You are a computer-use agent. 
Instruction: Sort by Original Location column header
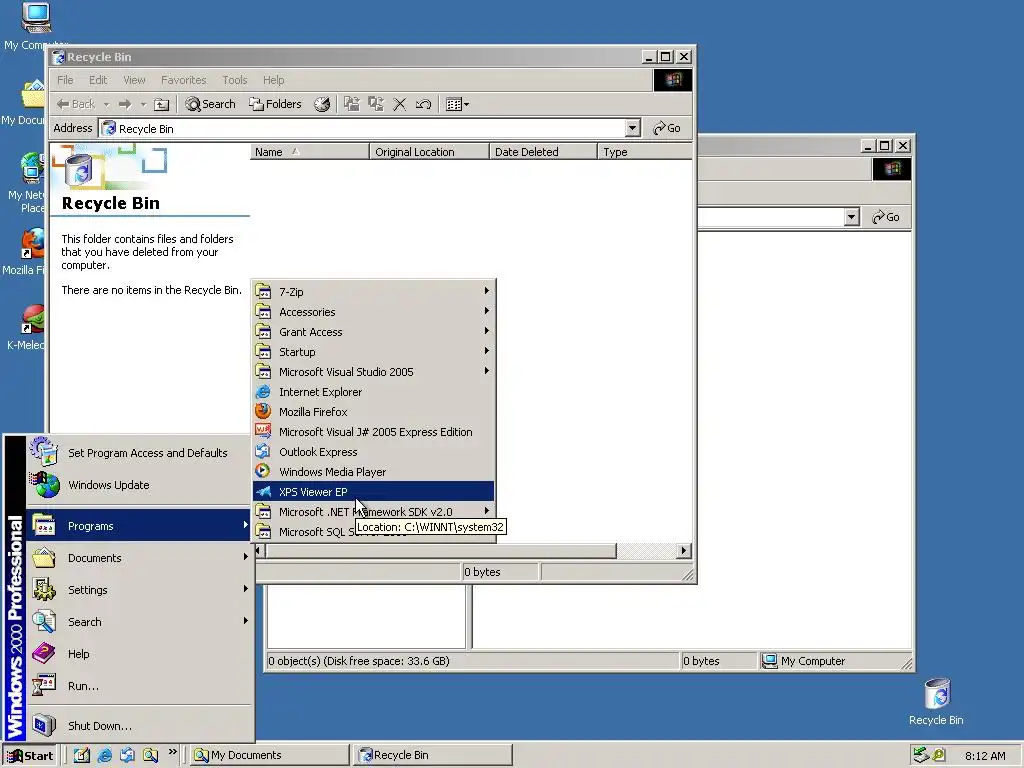click(429, 152)
